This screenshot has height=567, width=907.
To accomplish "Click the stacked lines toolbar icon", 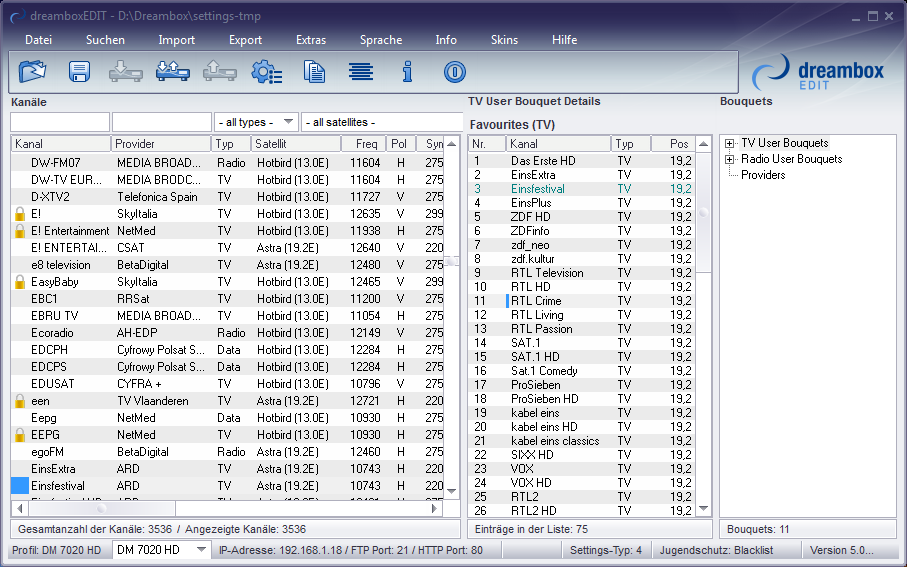I will coord(361,72).
